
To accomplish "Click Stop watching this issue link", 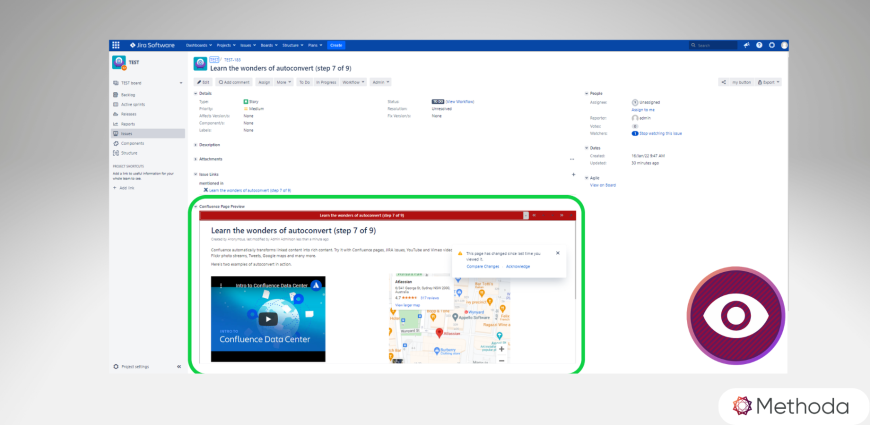I will point(662,133).
